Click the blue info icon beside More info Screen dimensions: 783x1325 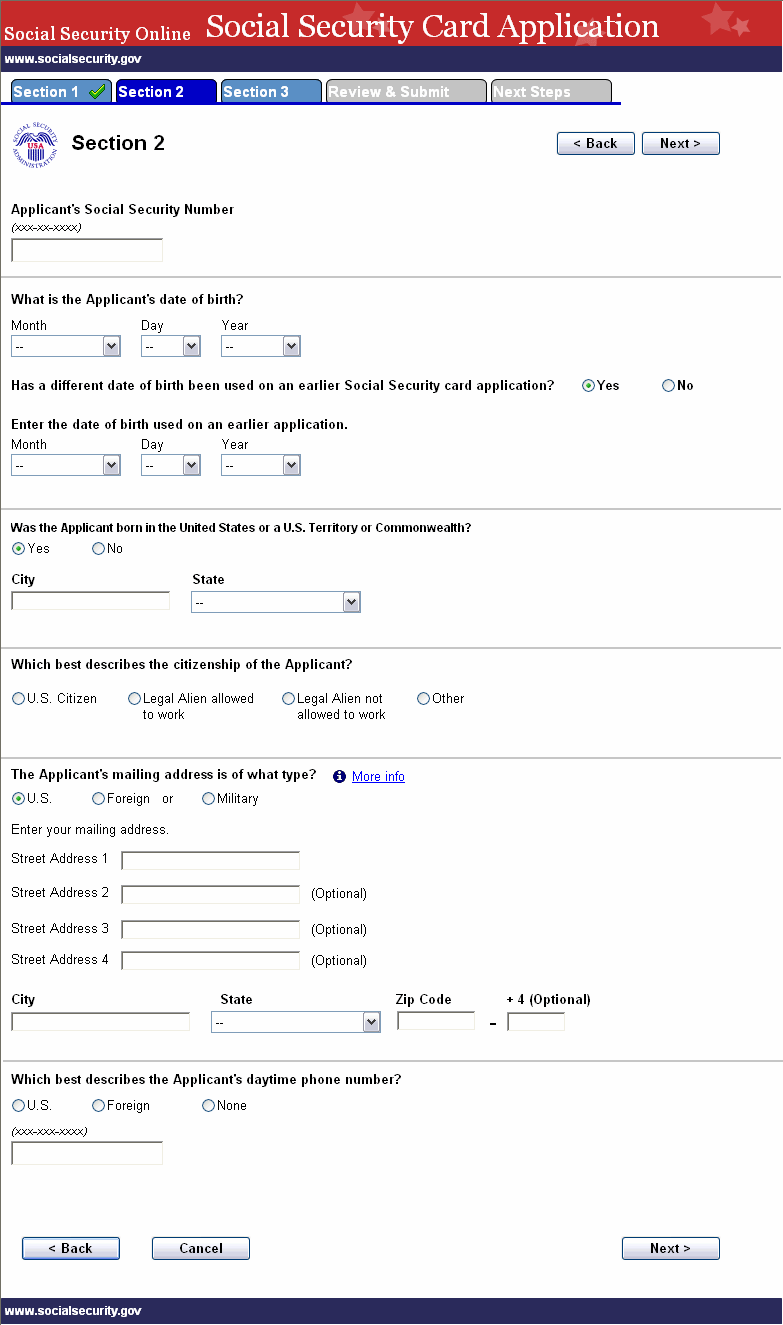point(339,777)
